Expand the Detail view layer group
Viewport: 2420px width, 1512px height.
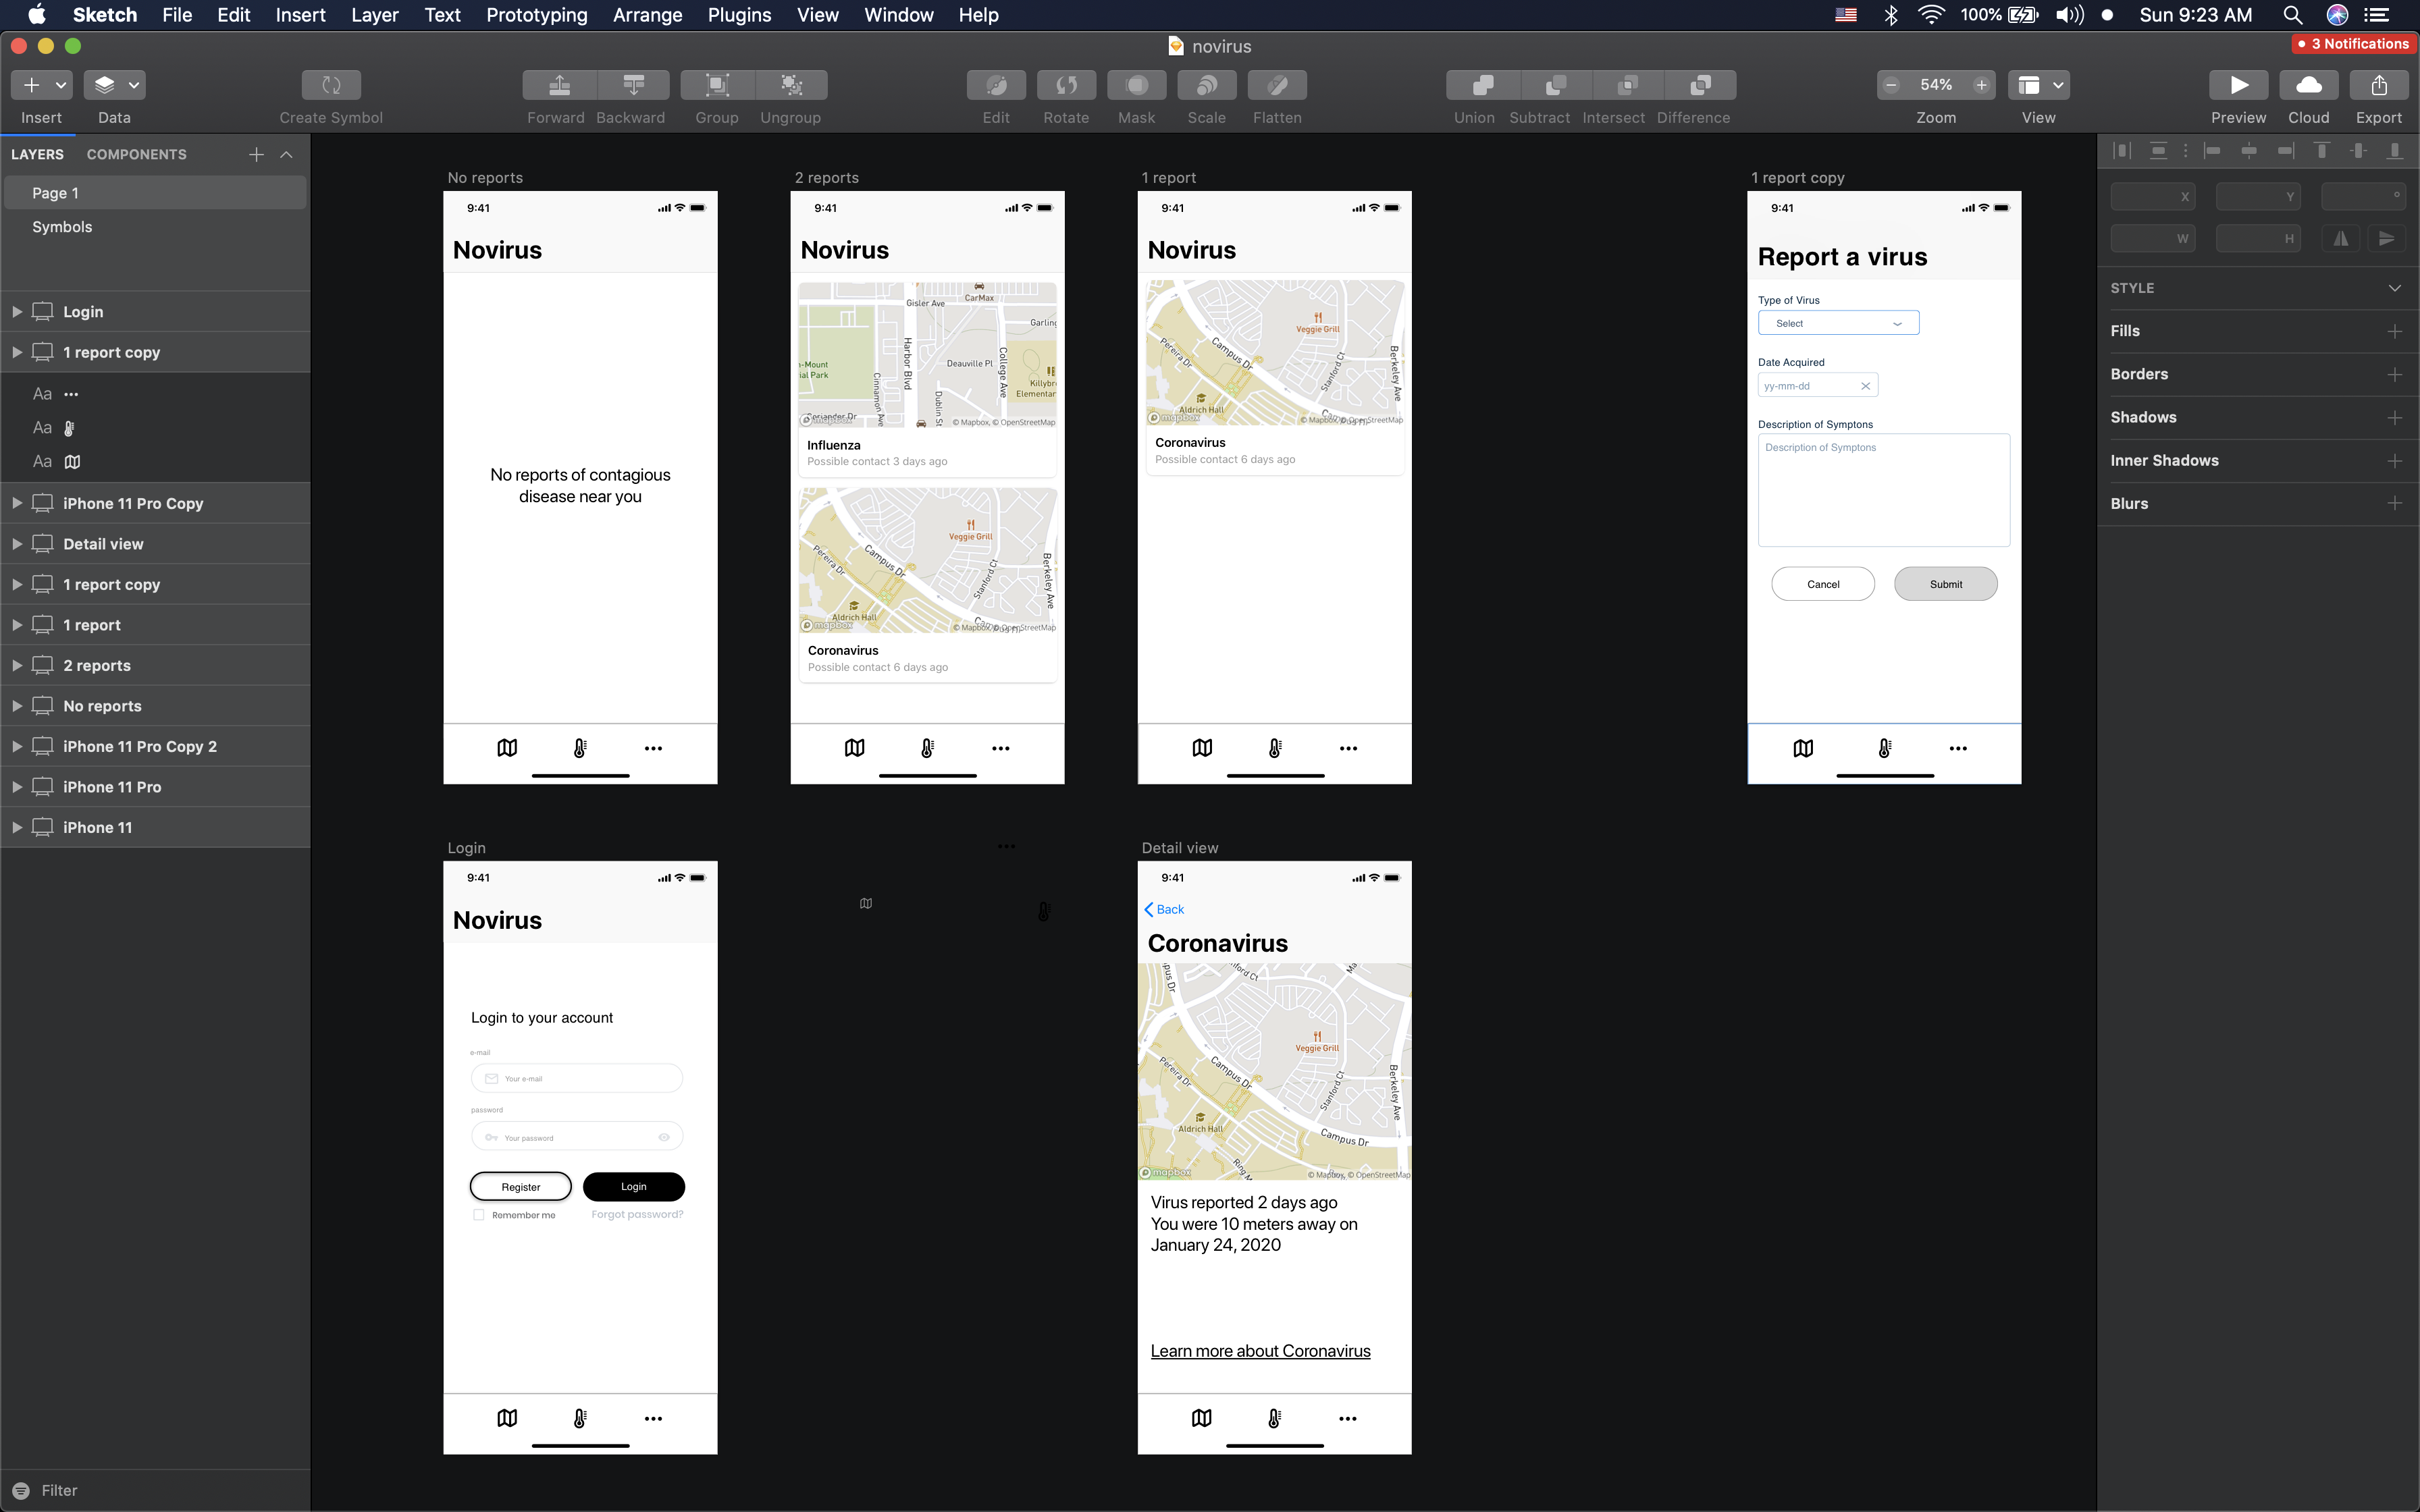17,544
